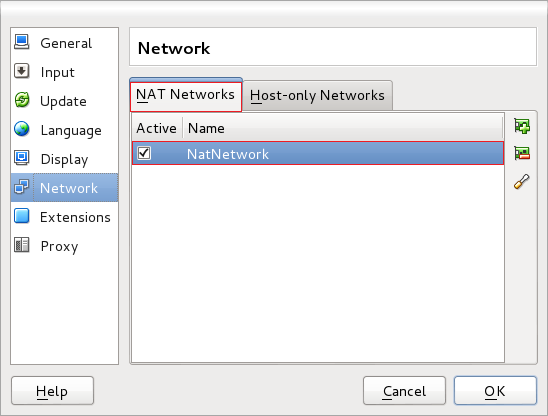Click the add NAT network icon
Viewport: 548px width, 416px height.
522,126
